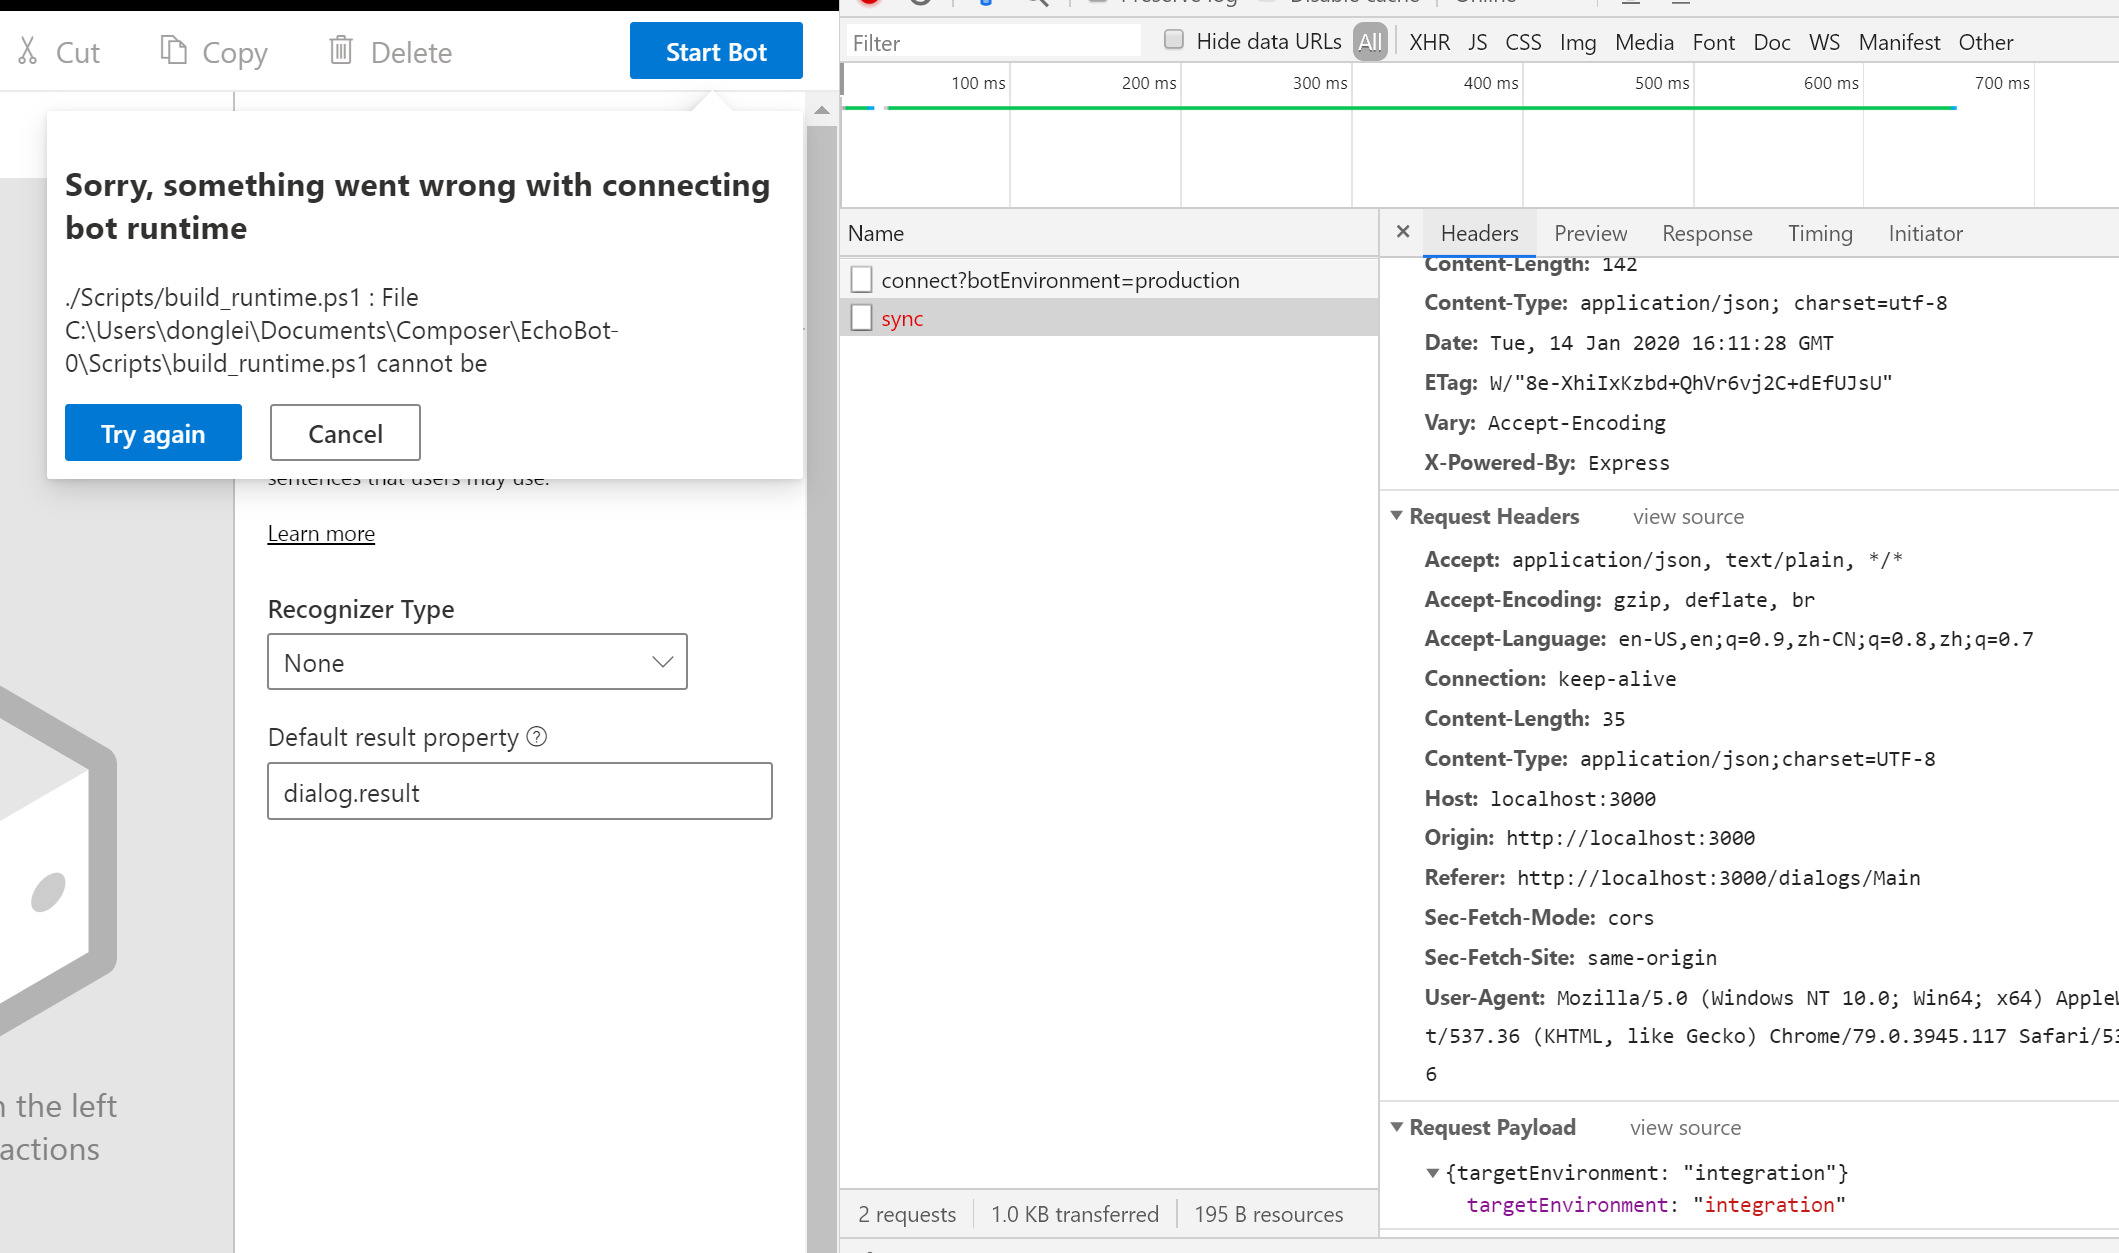The image size is (2119, 1253).
Task: Check the sync request checkbox
Action: tap(861, 318)
